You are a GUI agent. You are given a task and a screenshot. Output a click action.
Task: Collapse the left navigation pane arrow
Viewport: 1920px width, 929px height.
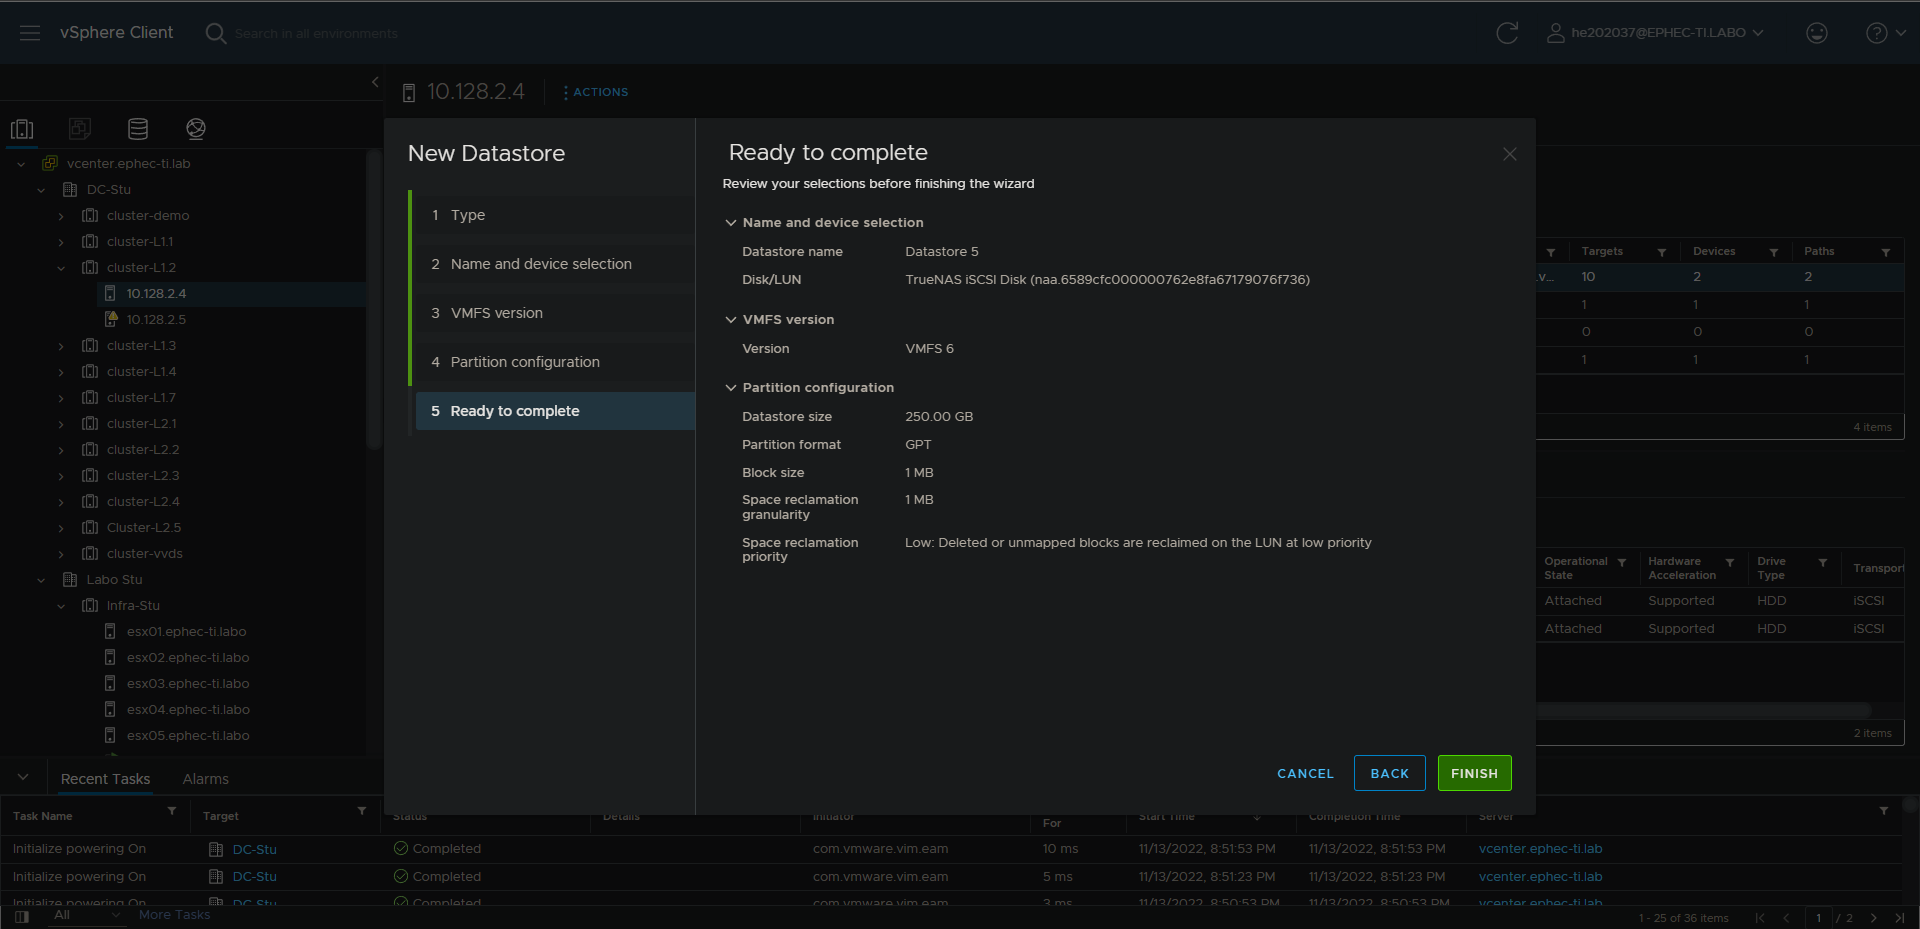[375, 82]
